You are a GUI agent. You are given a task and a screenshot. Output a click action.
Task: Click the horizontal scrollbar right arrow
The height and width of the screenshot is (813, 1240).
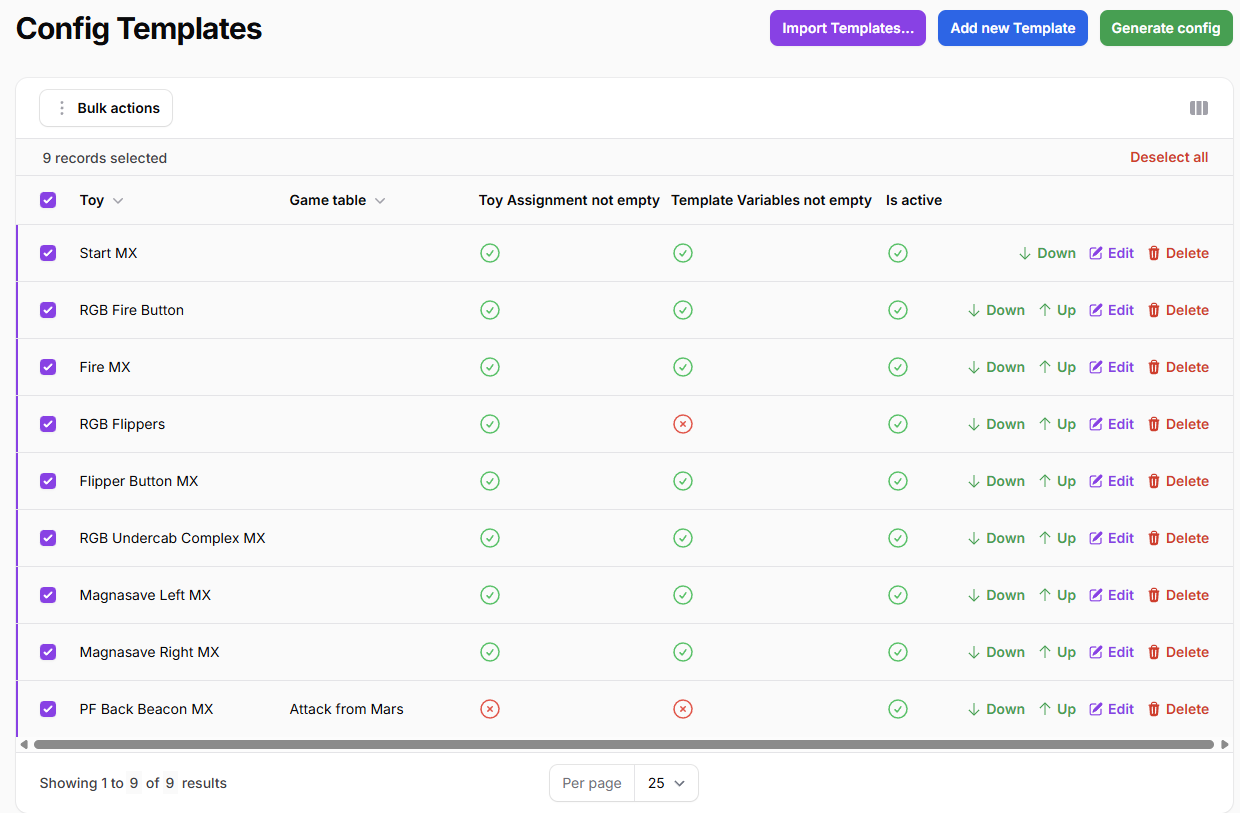(1224, 744)
